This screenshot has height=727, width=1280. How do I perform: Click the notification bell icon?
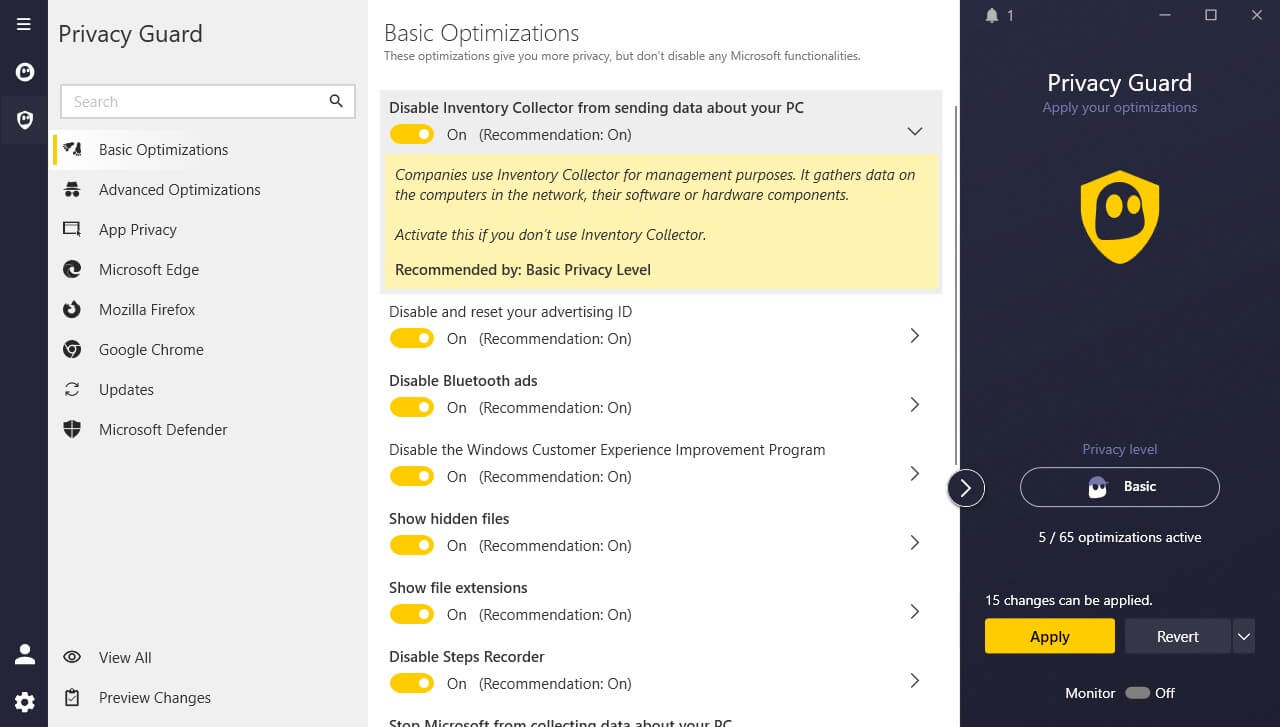pos(992,16)
